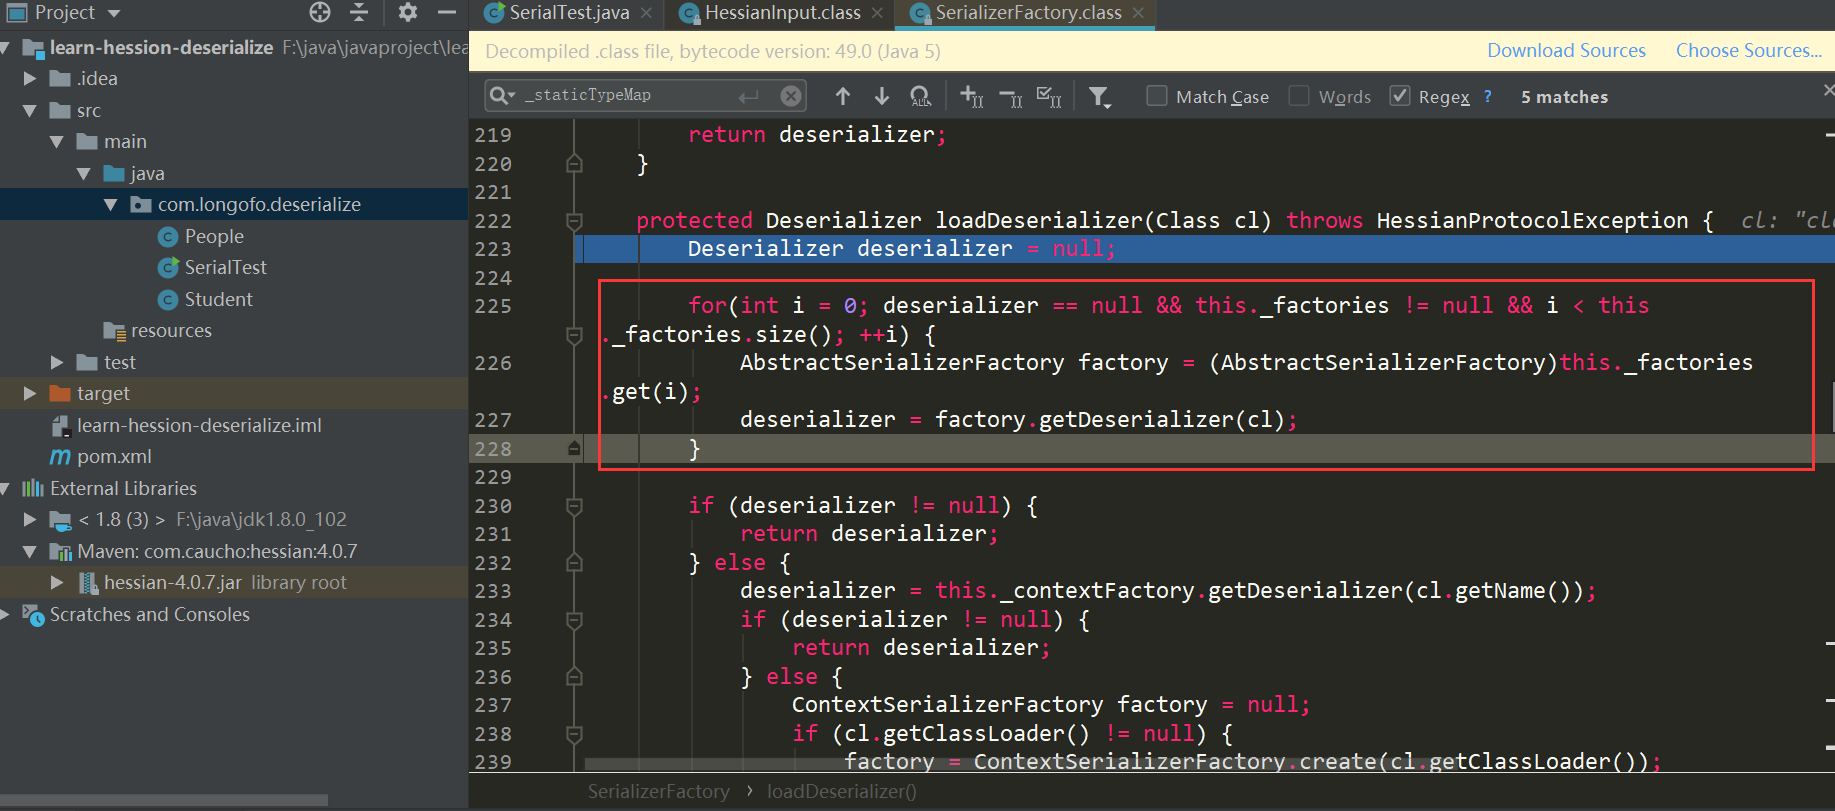The width and height of the screenshot is (1835, 811).
Task: Expand the target folder
Action: point(30,393)
